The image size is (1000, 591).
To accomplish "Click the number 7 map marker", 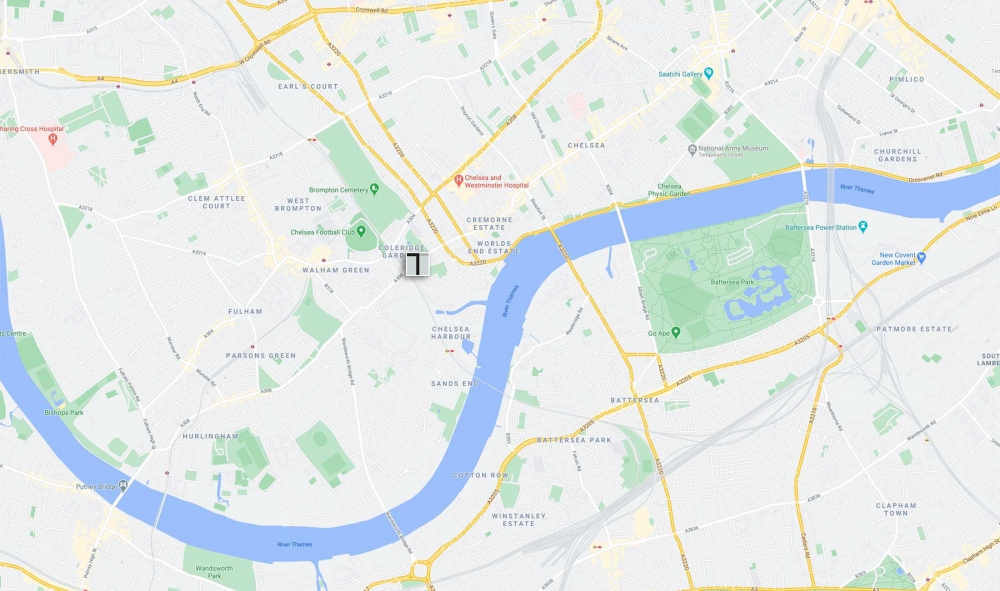I will point(417,264).
